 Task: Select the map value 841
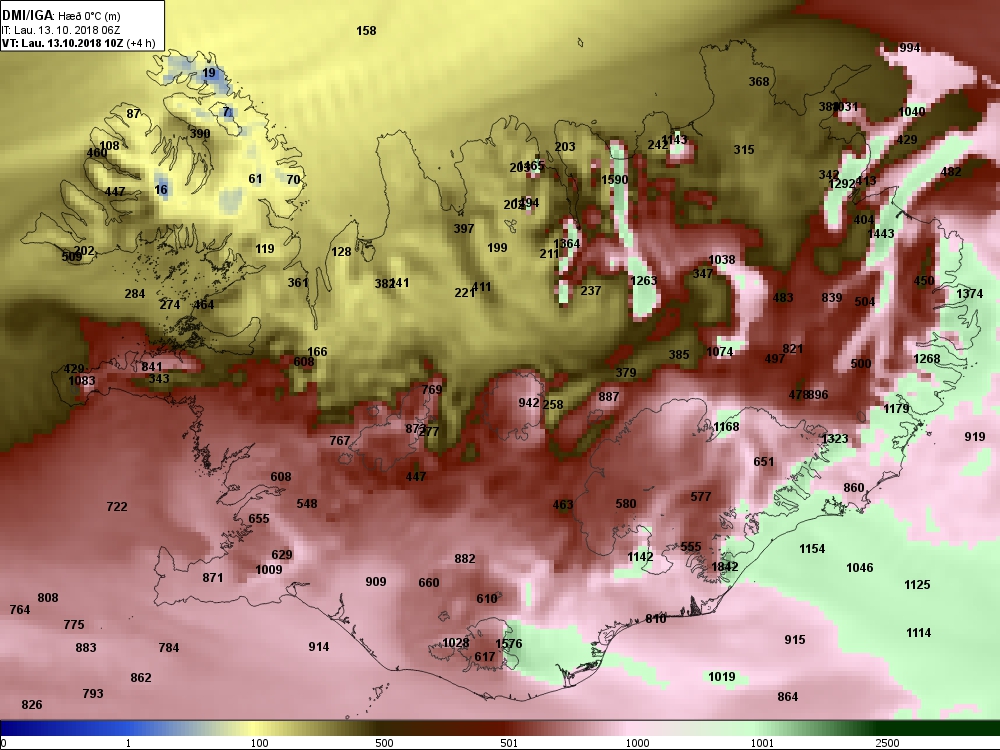152,367
